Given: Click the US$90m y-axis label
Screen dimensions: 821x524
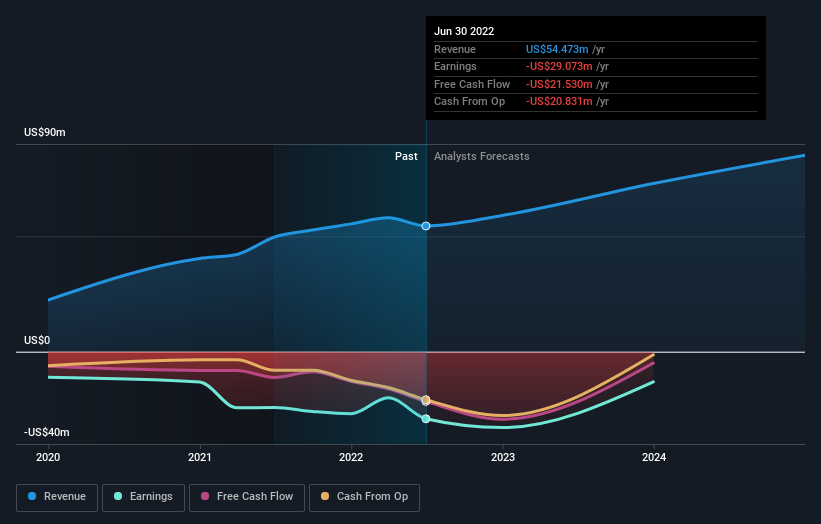Looking at the screenshot, I should coord(45,132).
